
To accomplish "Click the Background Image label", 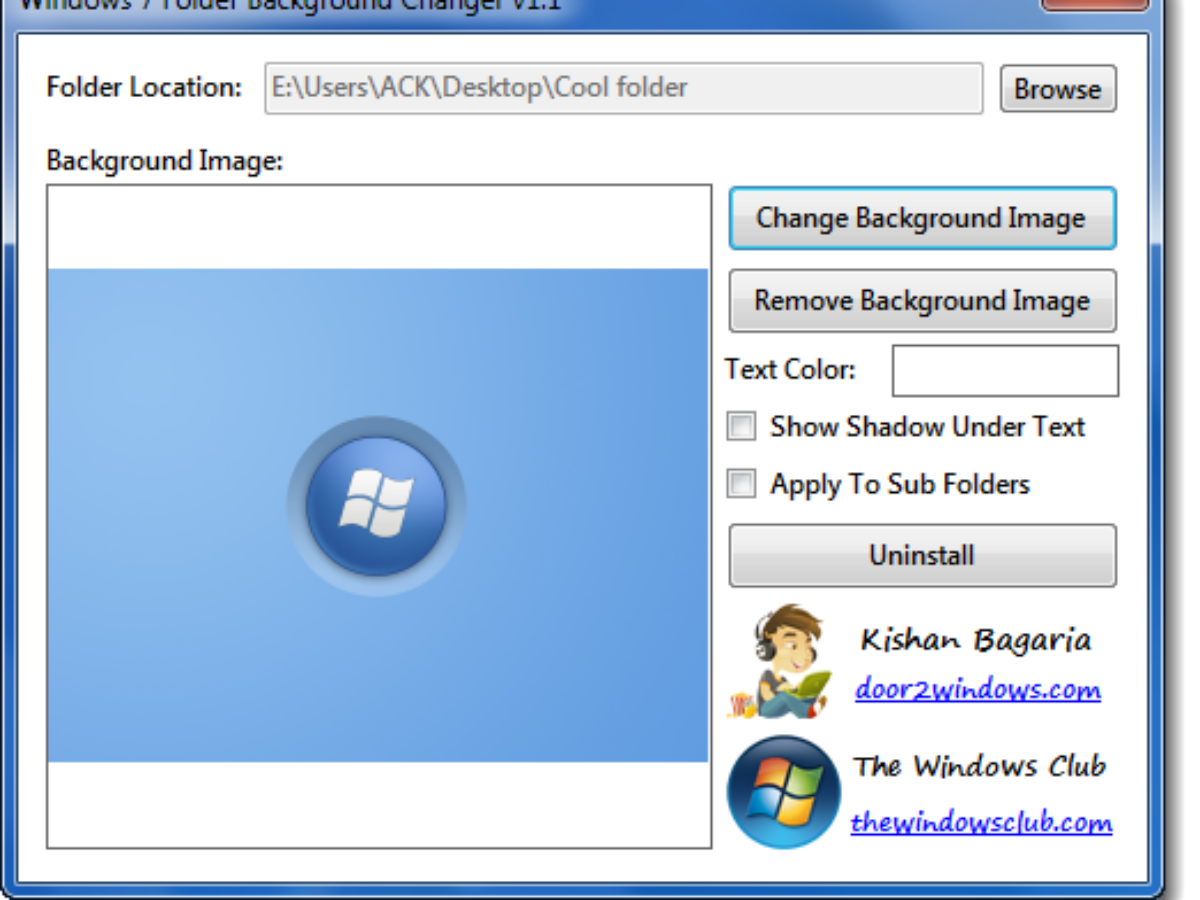I will pos(165,160).
